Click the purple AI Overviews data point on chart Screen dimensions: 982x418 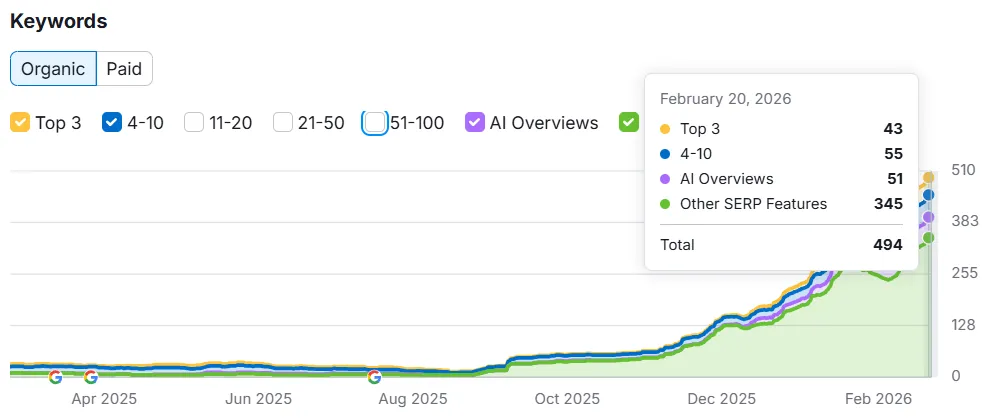click(928, 217)
